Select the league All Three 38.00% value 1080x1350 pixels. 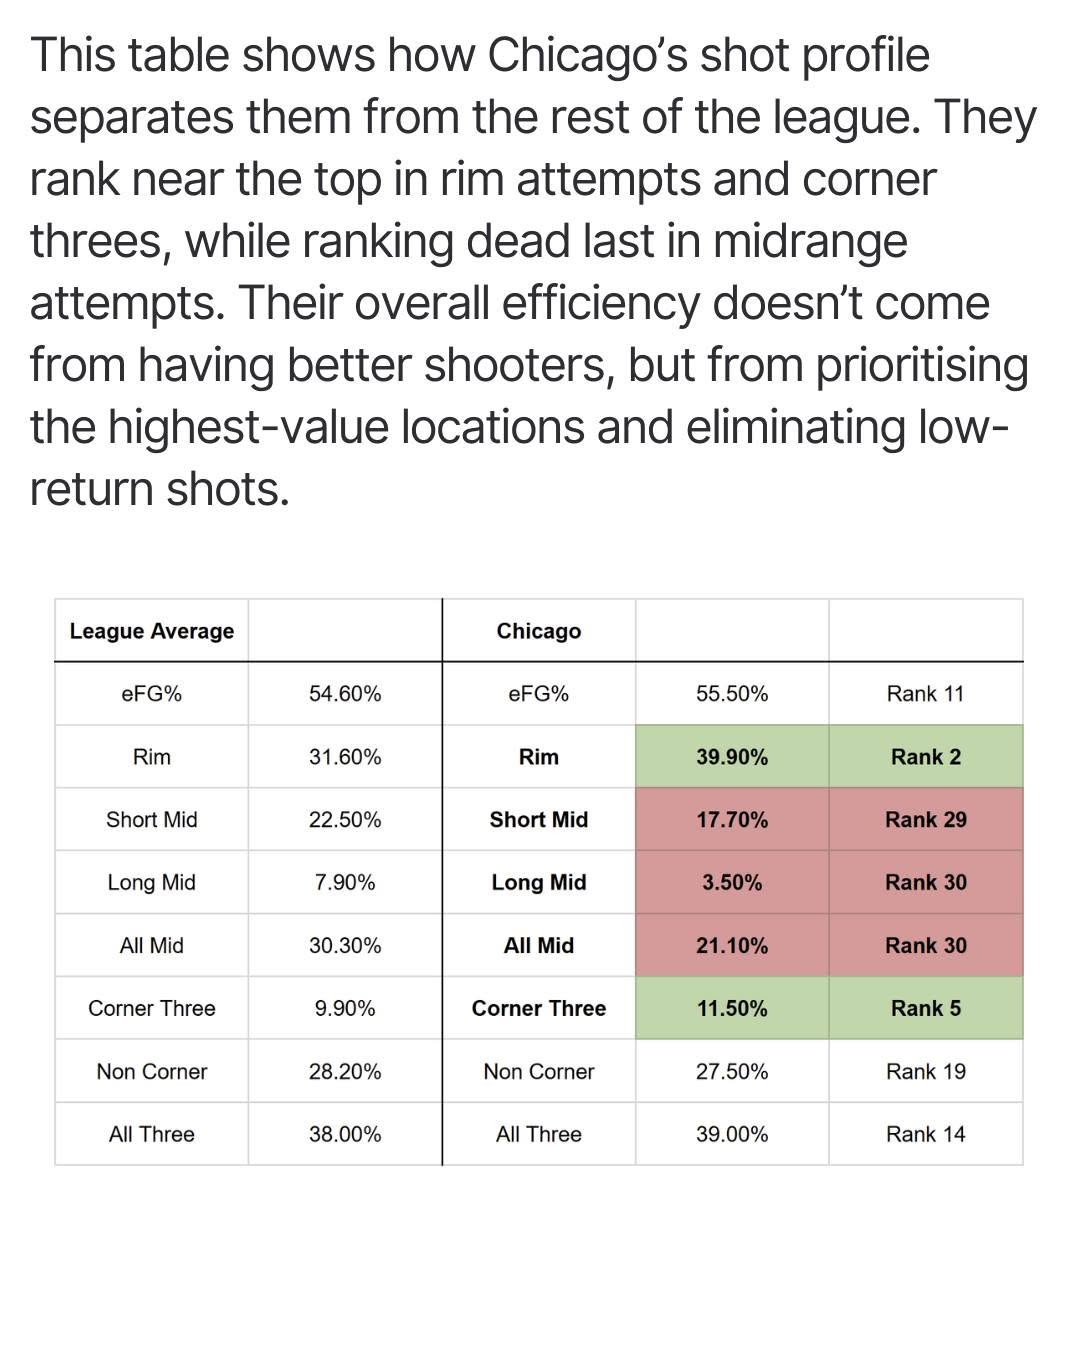(x=345, y=1135)
